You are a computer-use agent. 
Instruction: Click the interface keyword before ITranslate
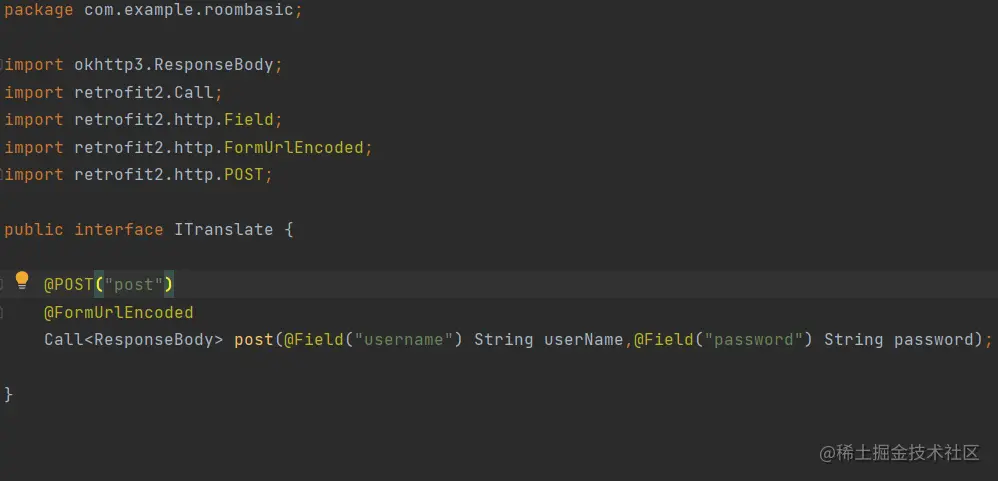[118, 229]
